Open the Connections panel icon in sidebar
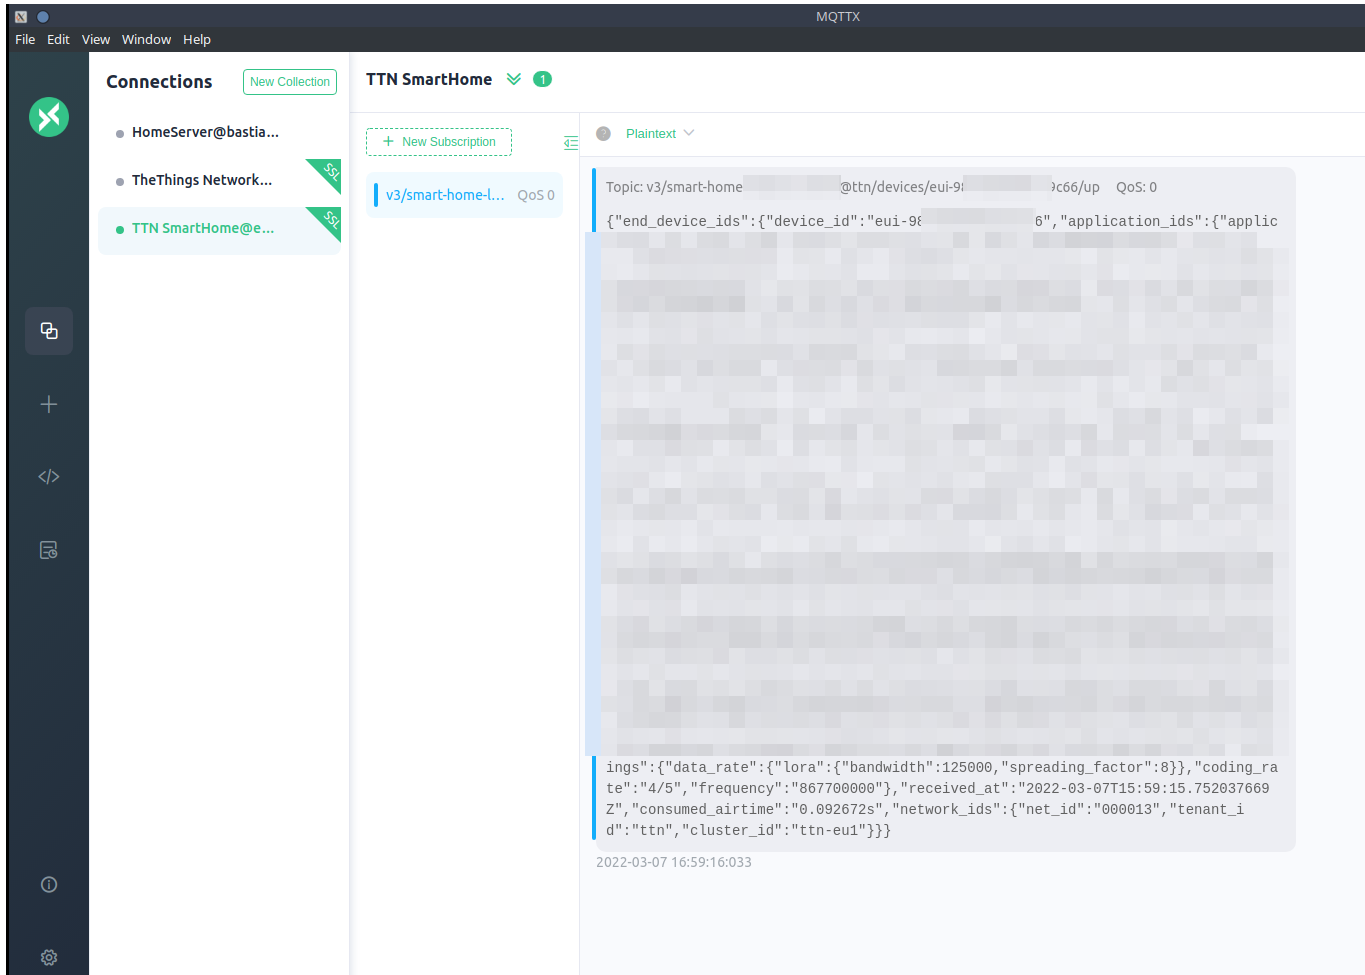 48,331
